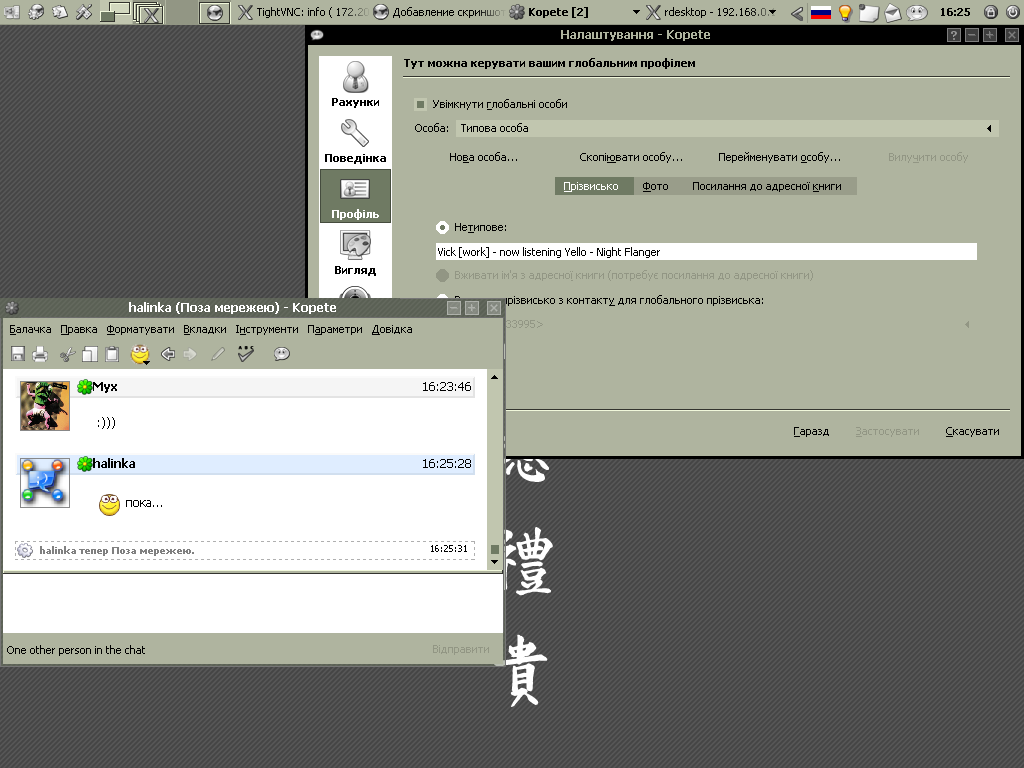The width and height of the screenshot is (1024, 768).
Task: Click the Cut scissors icon
Action: [x=67, y=354]
